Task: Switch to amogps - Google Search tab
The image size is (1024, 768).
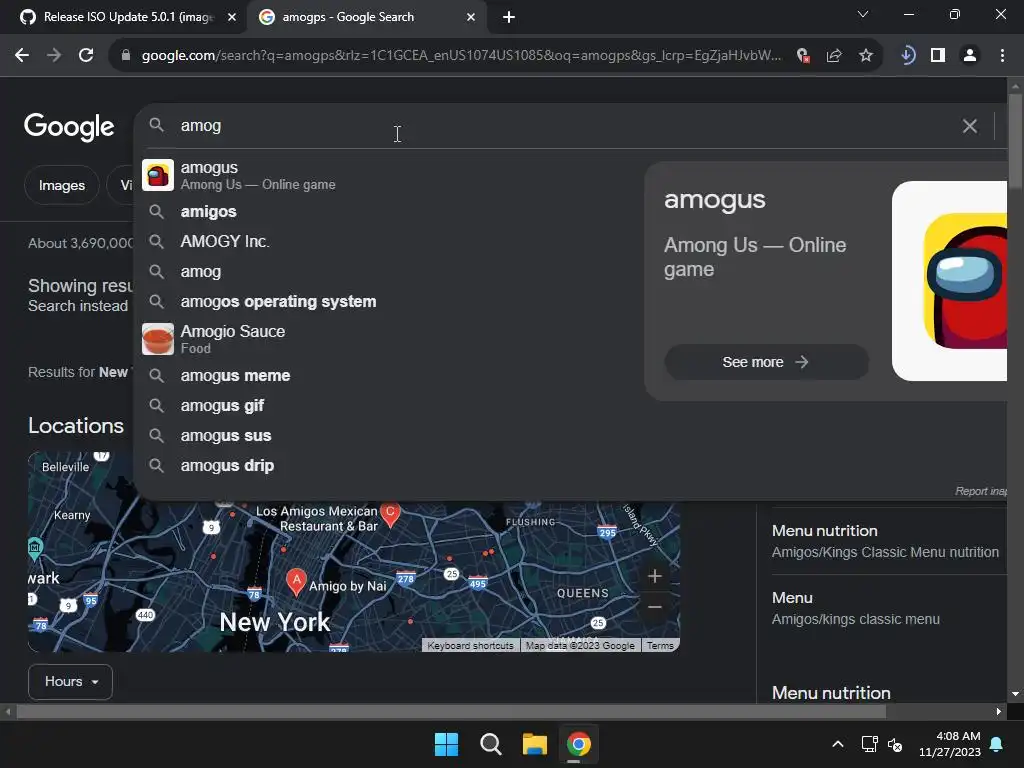Action: [366, 17]
